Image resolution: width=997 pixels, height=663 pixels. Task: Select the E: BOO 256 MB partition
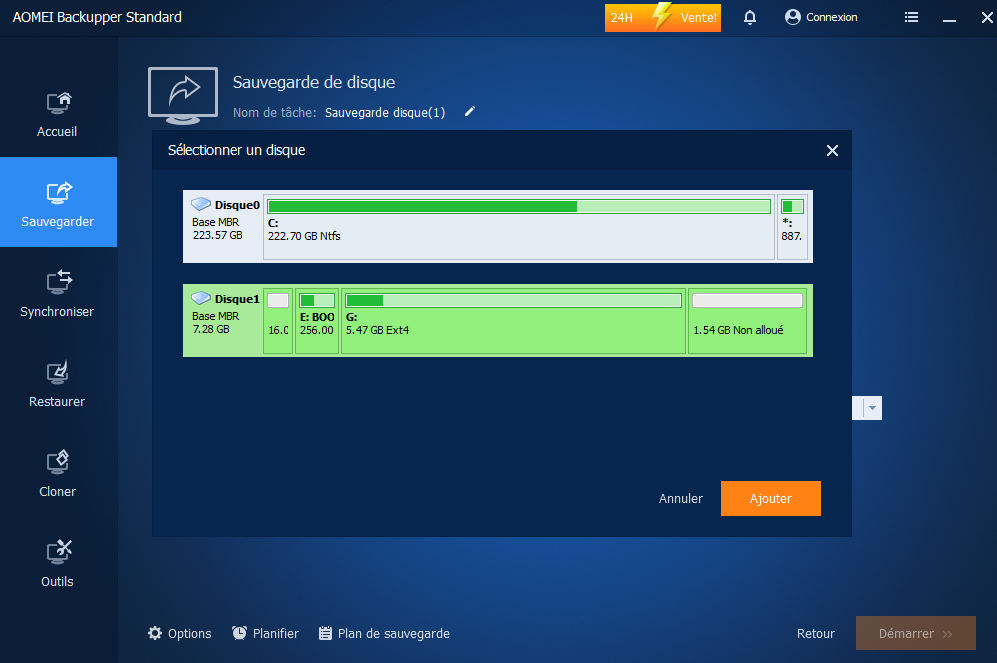click(x=317, y=321)
